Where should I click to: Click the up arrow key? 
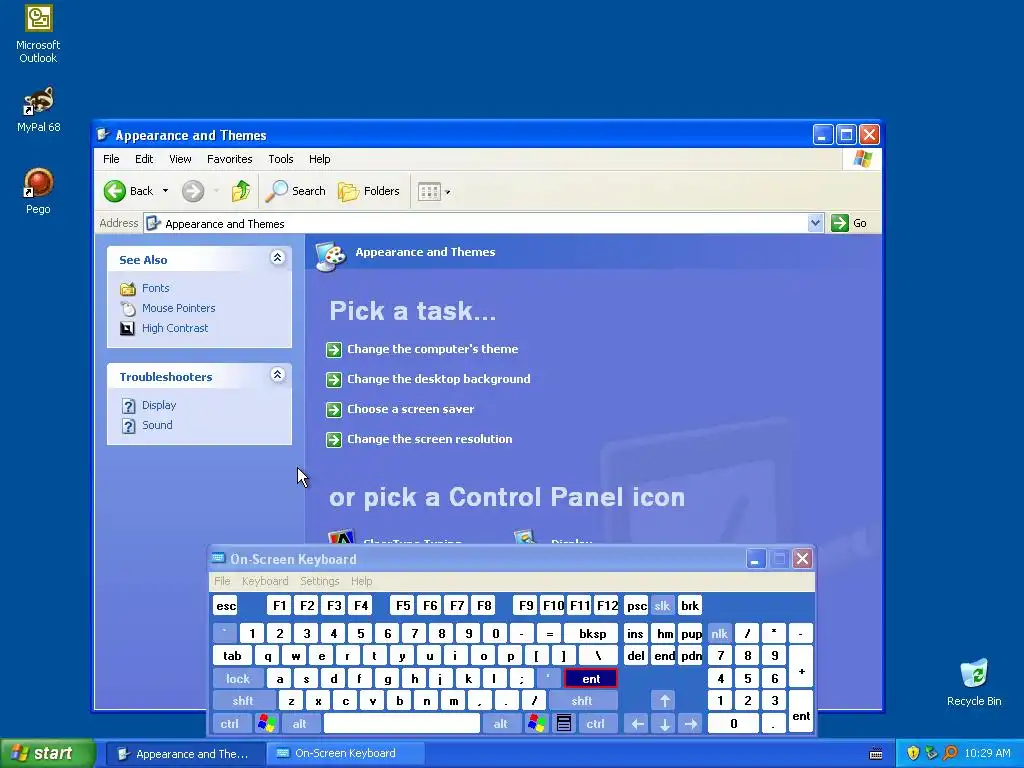coord(664,701)
